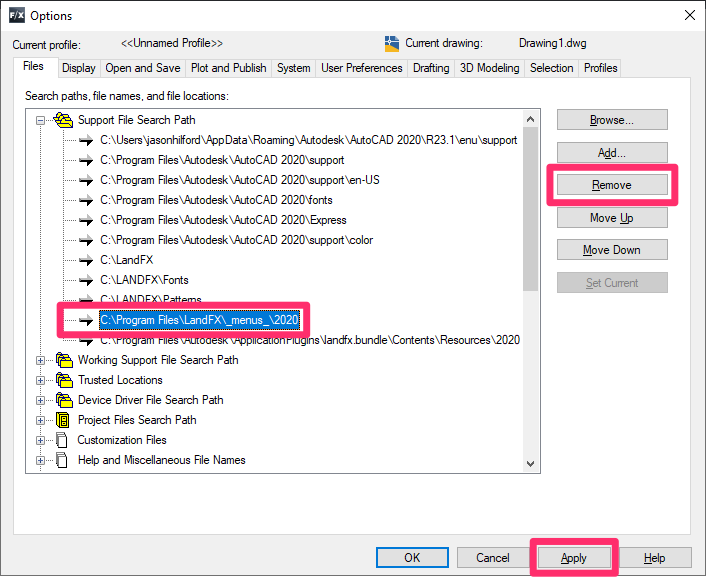Expand the Working Support File Search Path node
The image size is (706, 577).
pyautogui.click(x=41, y=360)
